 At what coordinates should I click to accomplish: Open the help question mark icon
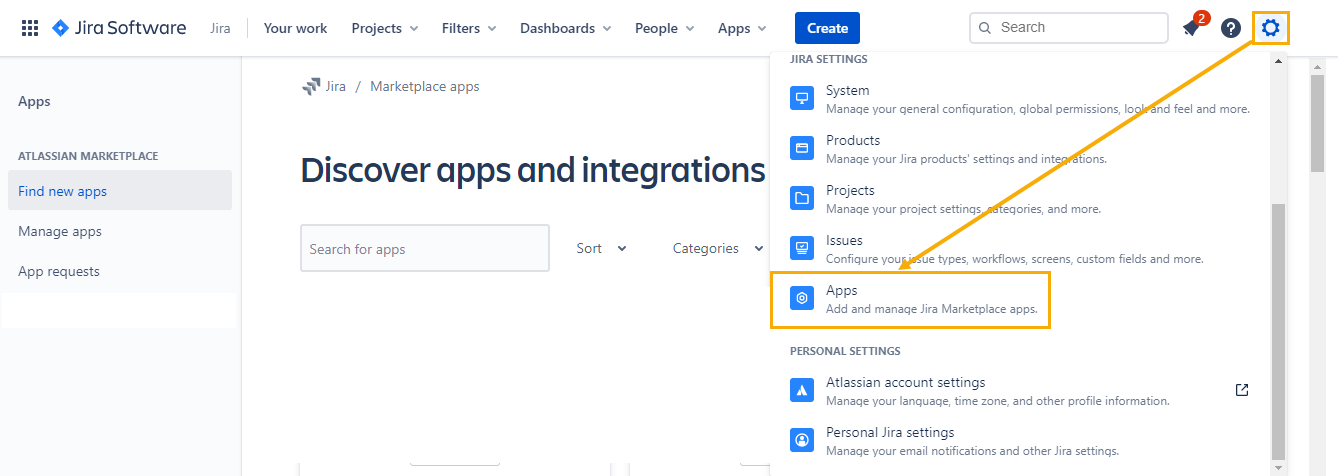tap(1231, 28)
